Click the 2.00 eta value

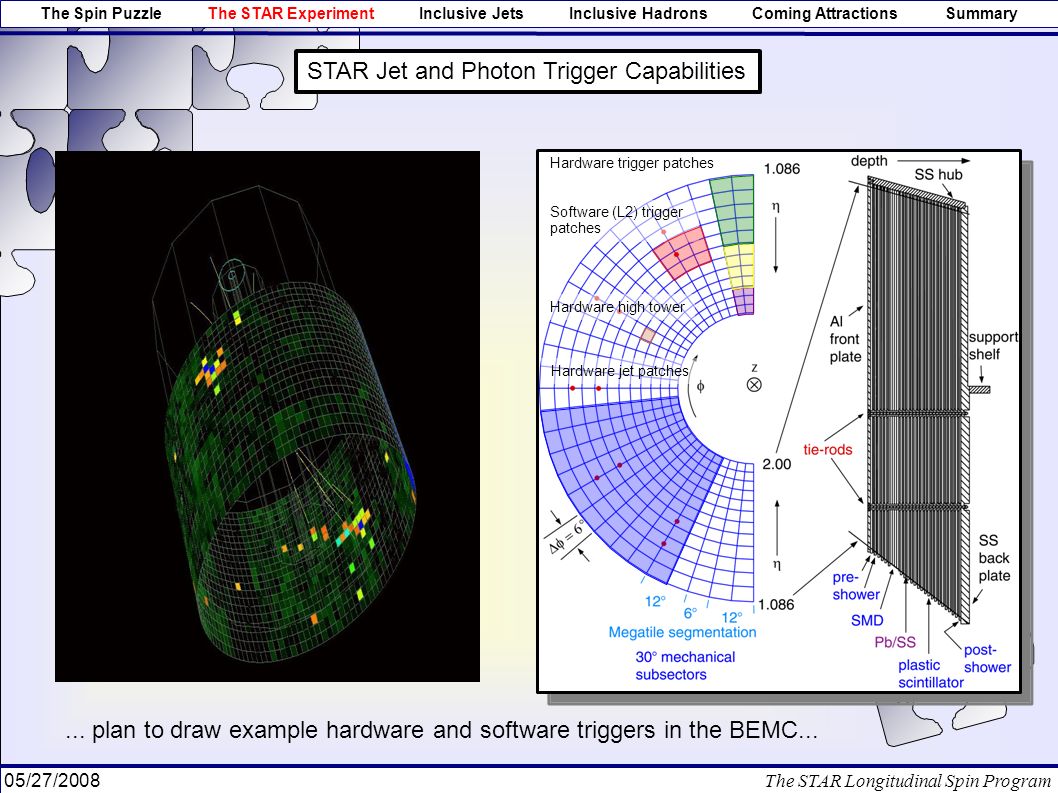777,464
